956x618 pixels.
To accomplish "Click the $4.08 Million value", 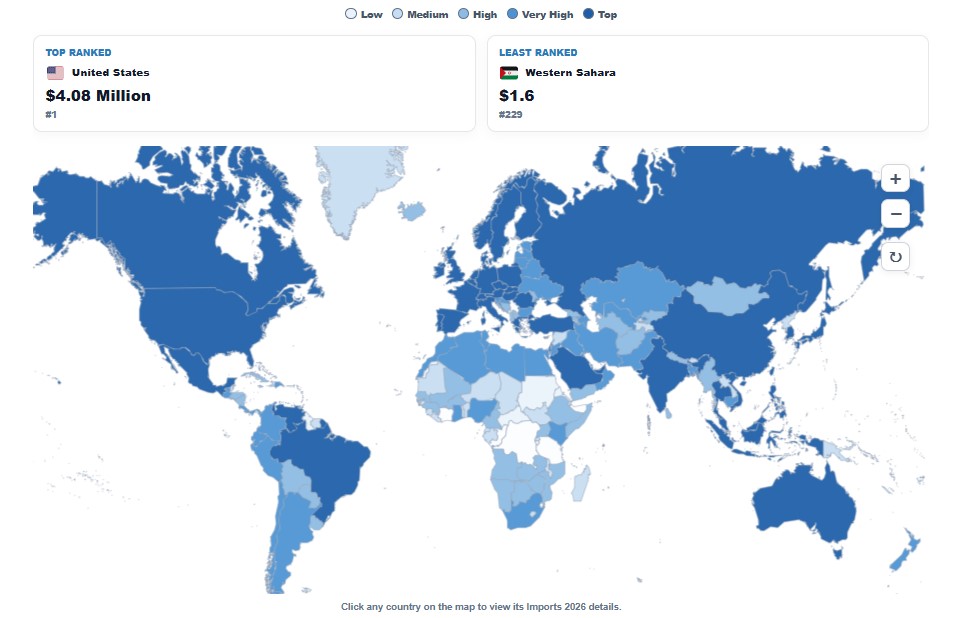I will pyautogui.click(x=98, y=96).
